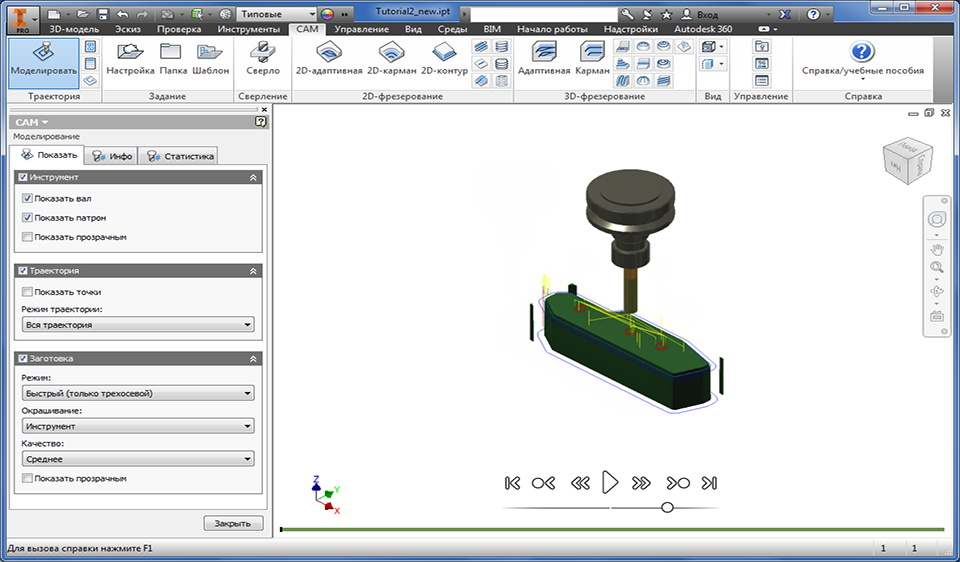
Task: Play the simulation
Action: (x=610, y=482)
